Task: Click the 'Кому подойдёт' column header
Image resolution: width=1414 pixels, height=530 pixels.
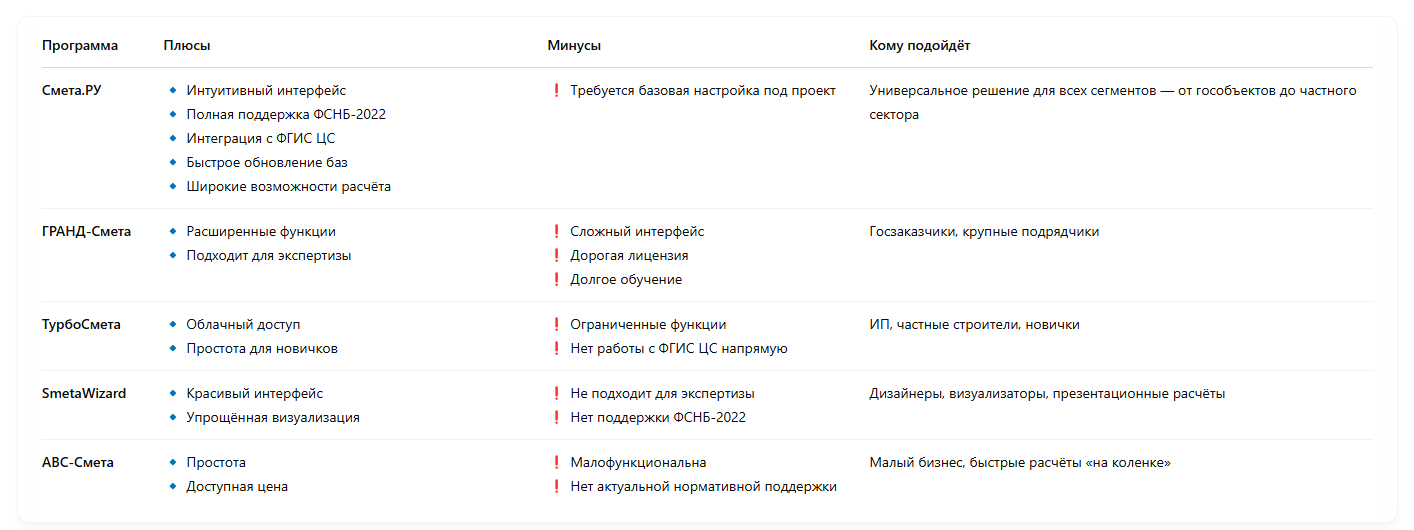Action: click(920, 45)
